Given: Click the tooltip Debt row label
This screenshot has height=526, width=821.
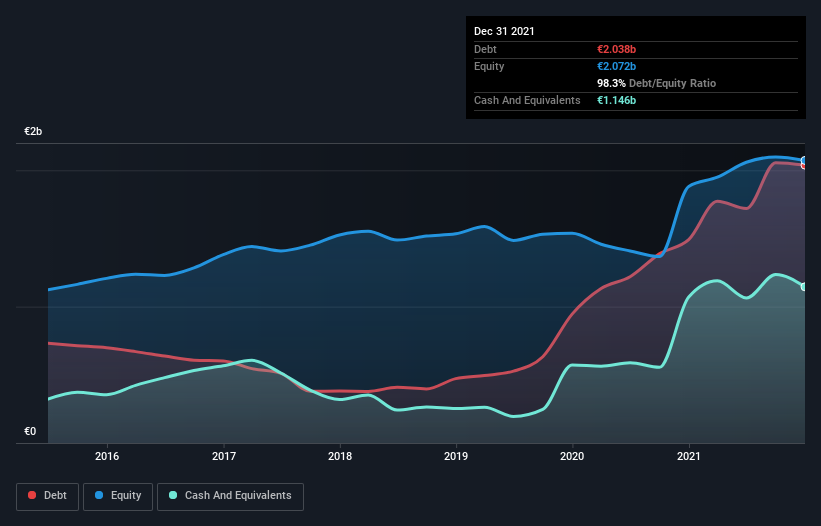Looking at the screenshot, I should 485,49.
